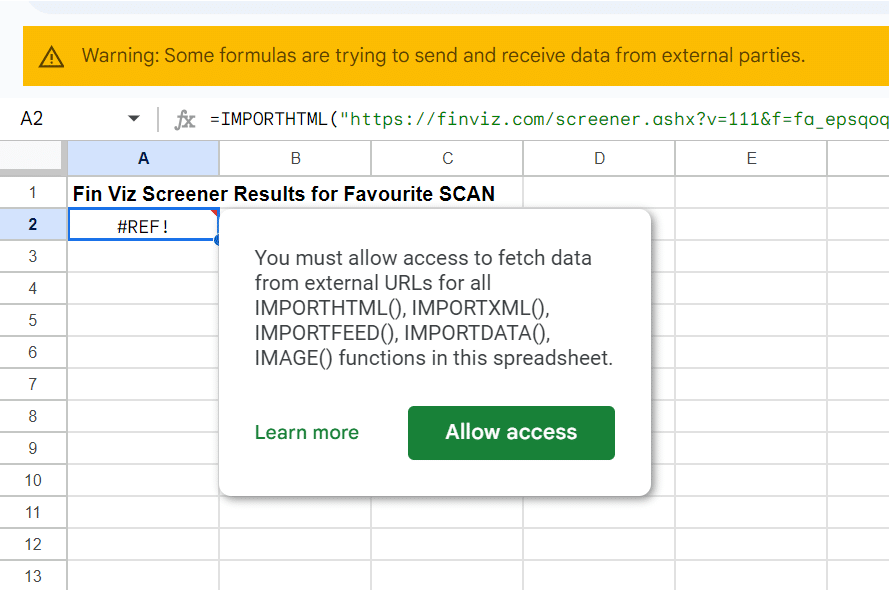Select the Fin Viz Screener title cell A1
Image resolution: width=889 pixels, height=590 pixels.
click(142, 193)
